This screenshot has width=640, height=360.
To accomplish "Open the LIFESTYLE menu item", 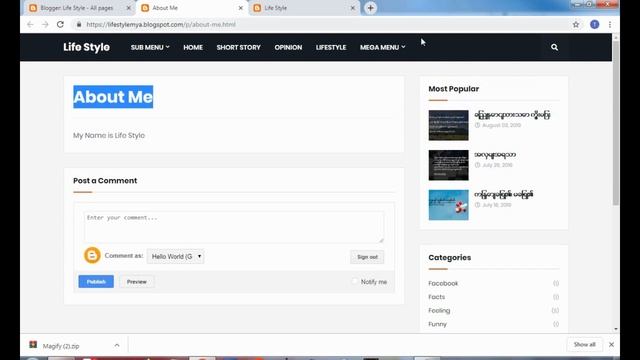I will coord(331,47).
